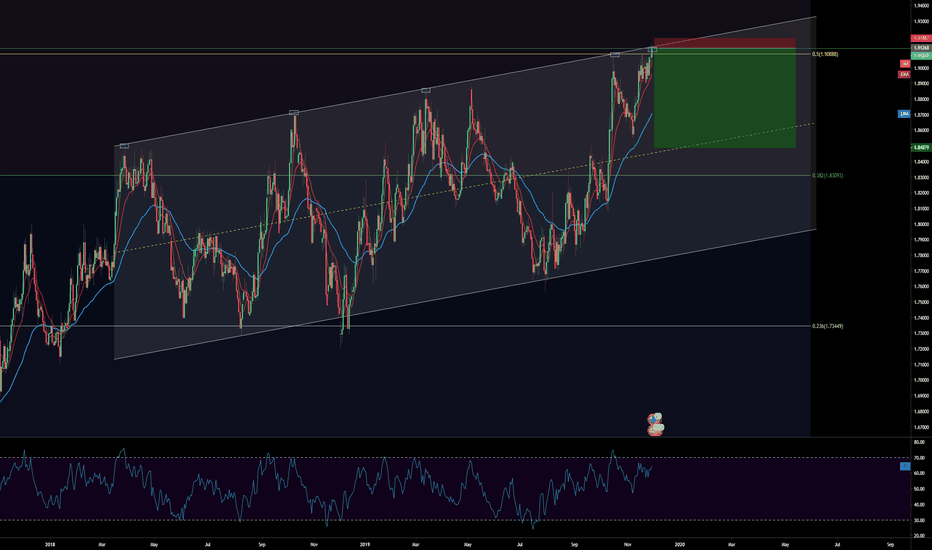
Task: Select the red stop-loss zone of short position
Action: coord(724,44)
